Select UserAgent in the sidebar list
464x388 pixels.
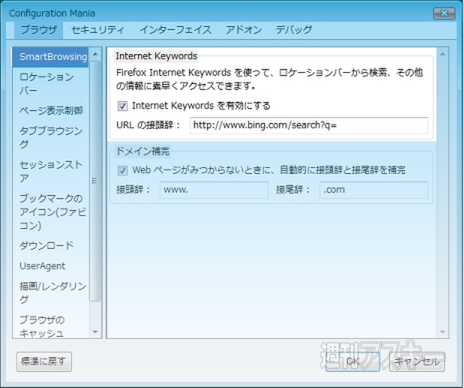(50, 266)
